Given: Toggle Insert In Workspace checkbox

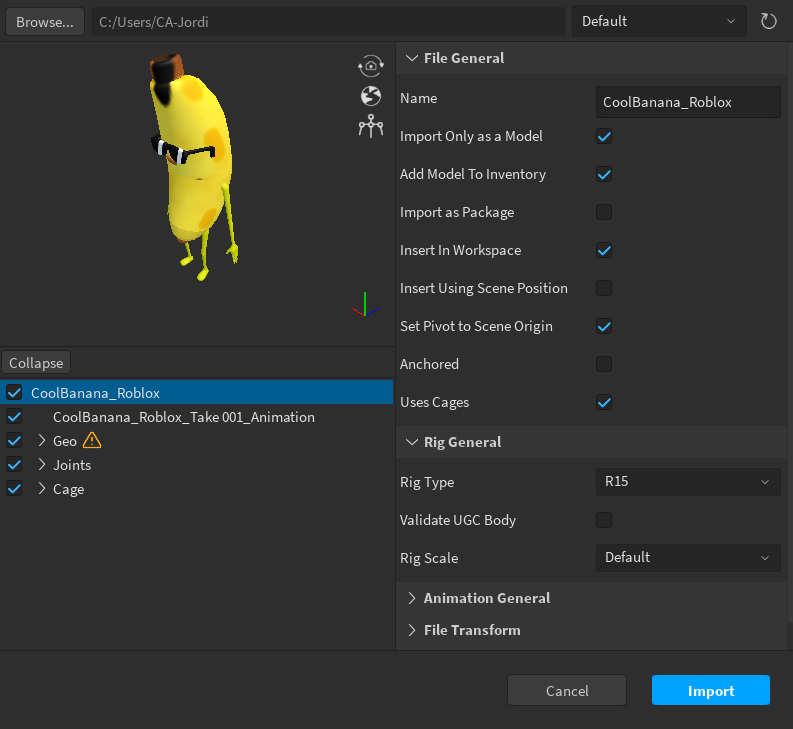Looking at the screenshot, I should point(604,250).
